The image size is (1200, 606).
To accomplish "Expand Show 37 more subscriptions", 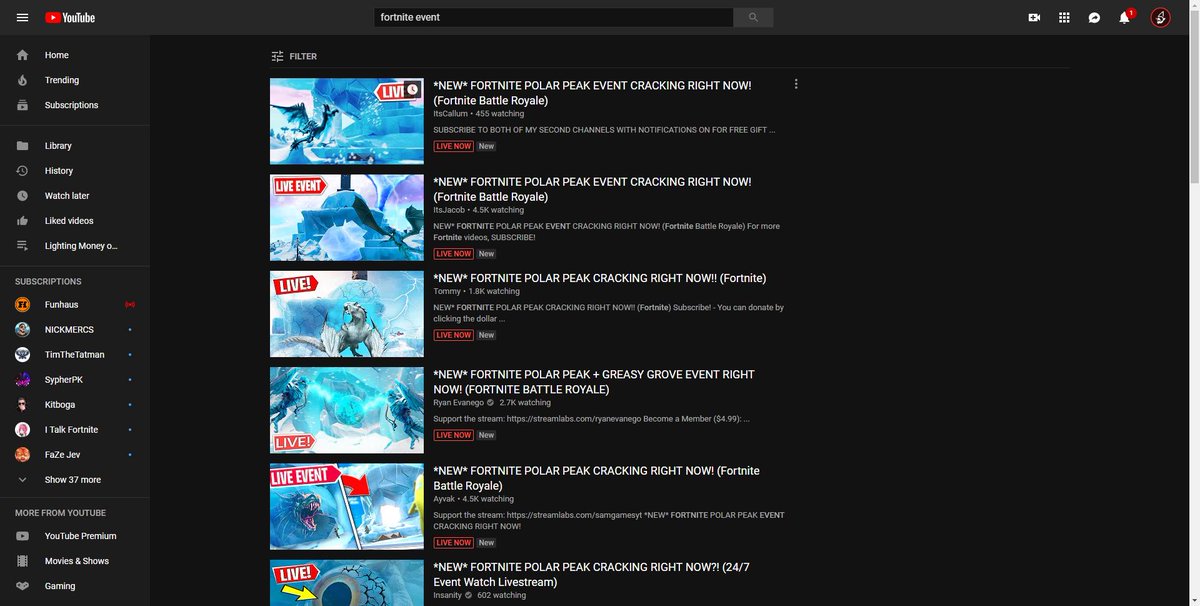I will click(75, 480).
